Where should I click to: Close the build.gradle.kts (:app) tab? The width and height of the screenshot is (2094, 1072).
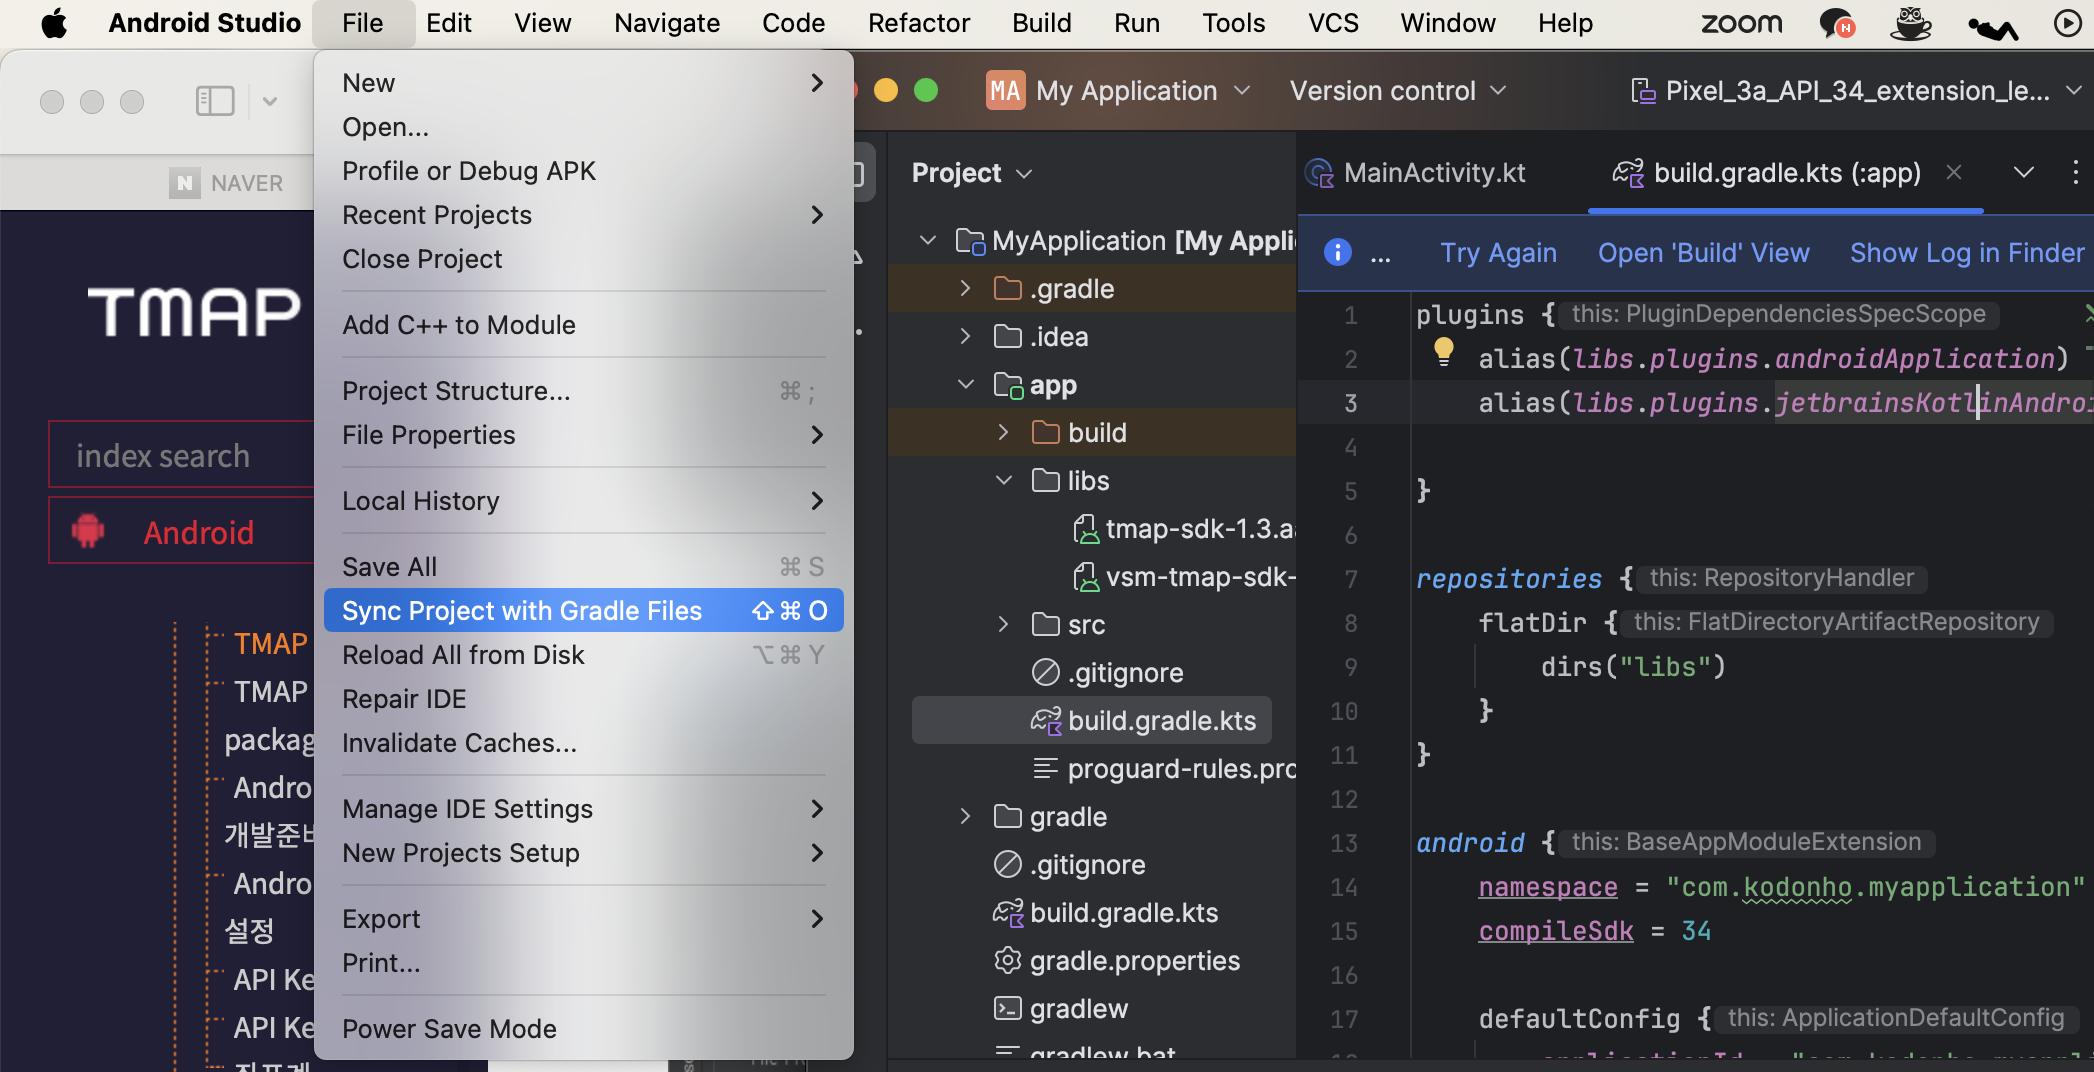coord(1953,173)
